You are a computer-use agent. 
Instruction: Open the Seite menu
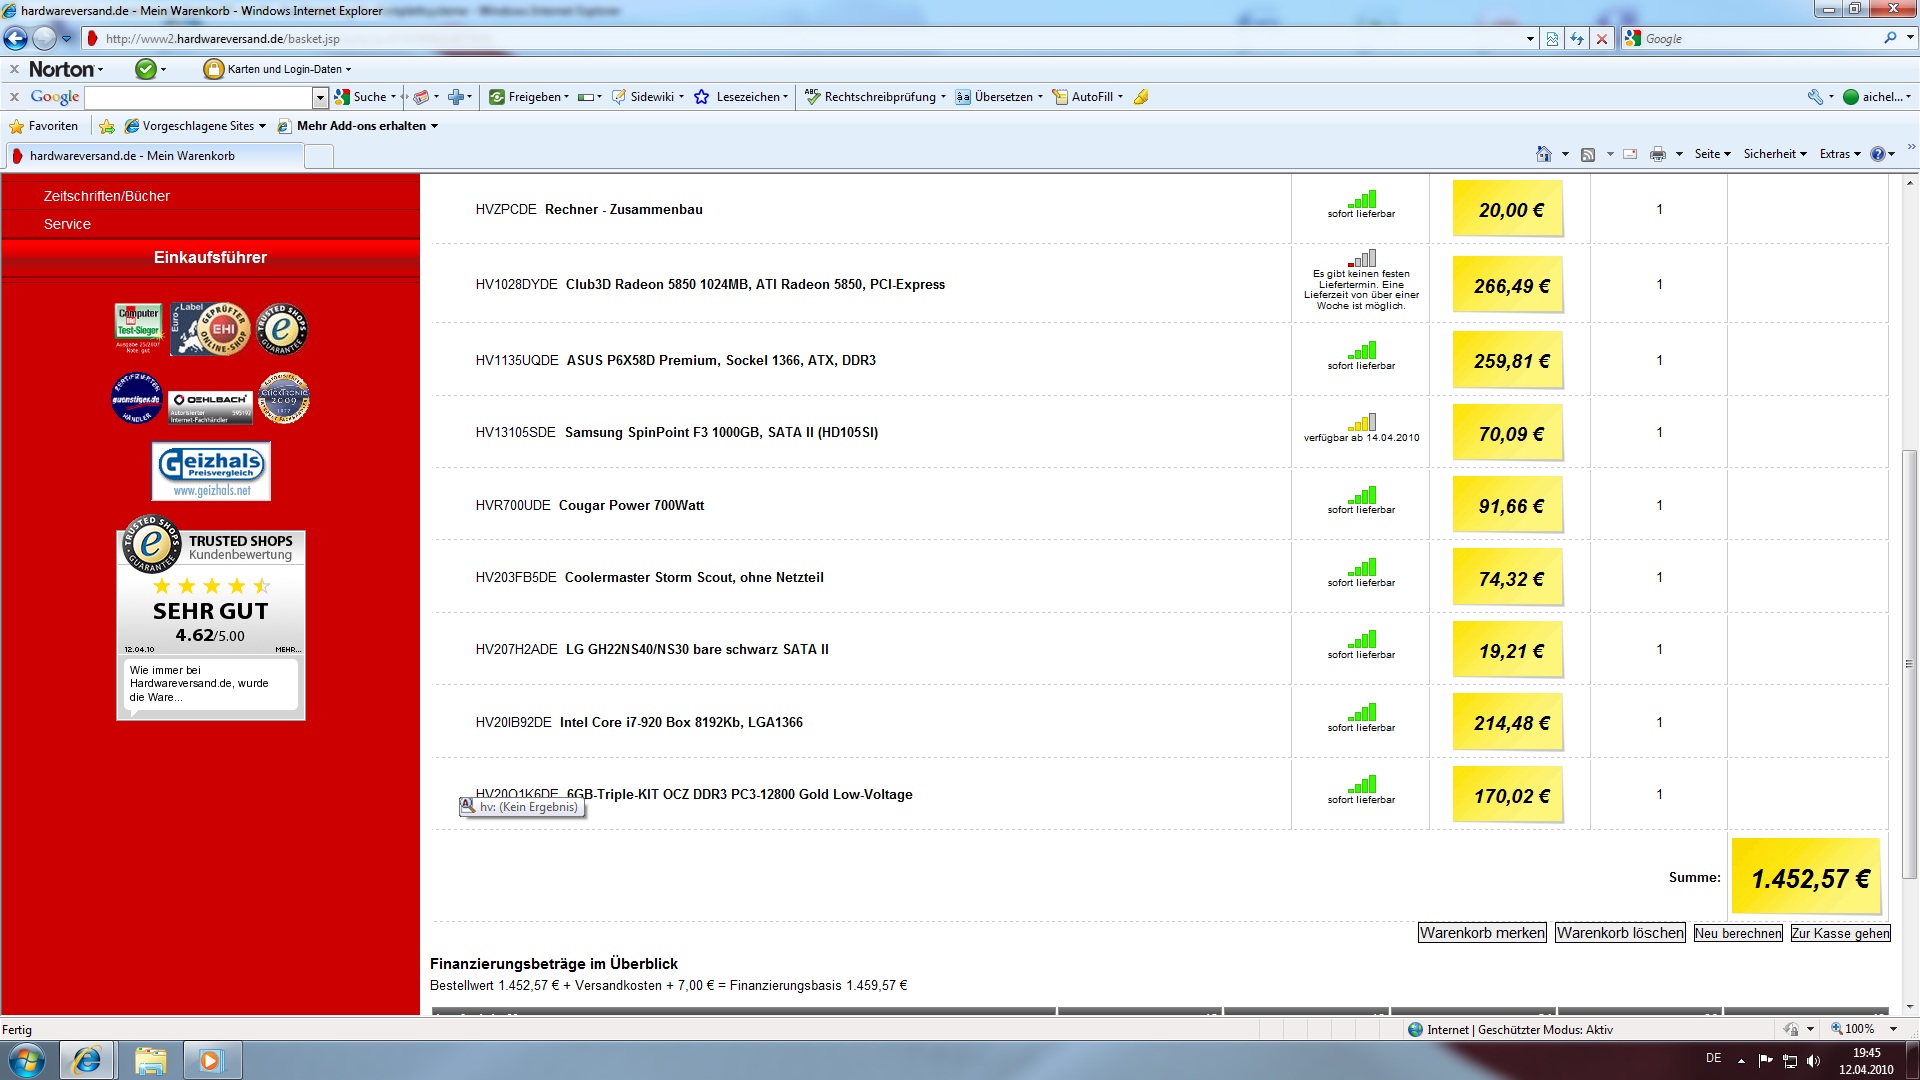click(x=1712, y=154)
